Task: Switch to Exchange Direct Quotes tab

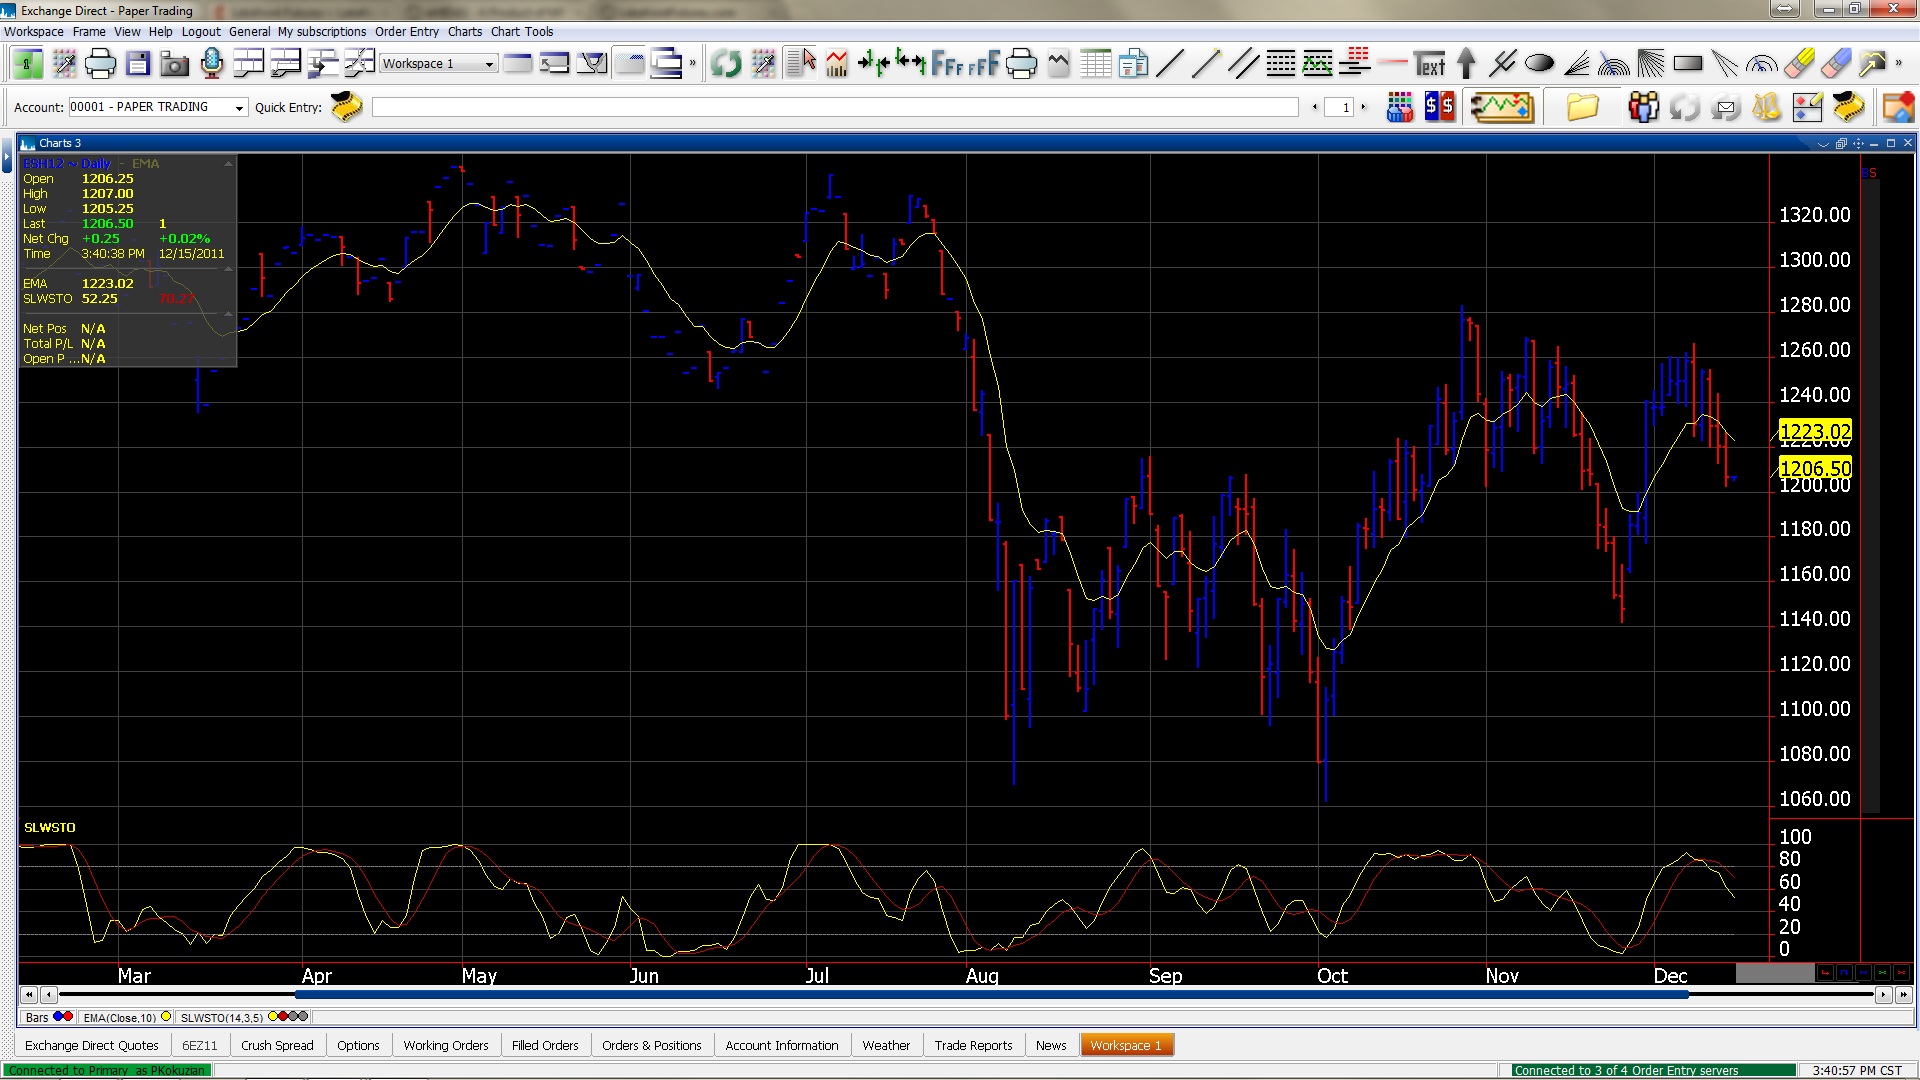Action: [x=92, y=1045]
